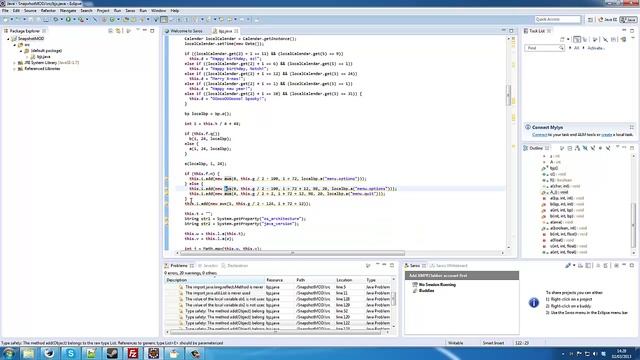
Task: Click the green Run toolbar button
Action: coord(68,20)
